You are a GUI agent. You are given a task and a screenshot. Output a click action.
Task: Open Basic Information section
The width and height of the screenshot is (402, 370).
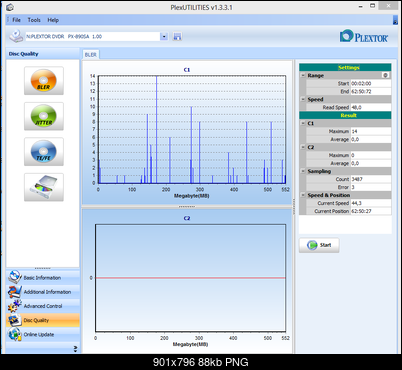pos(43,277)
